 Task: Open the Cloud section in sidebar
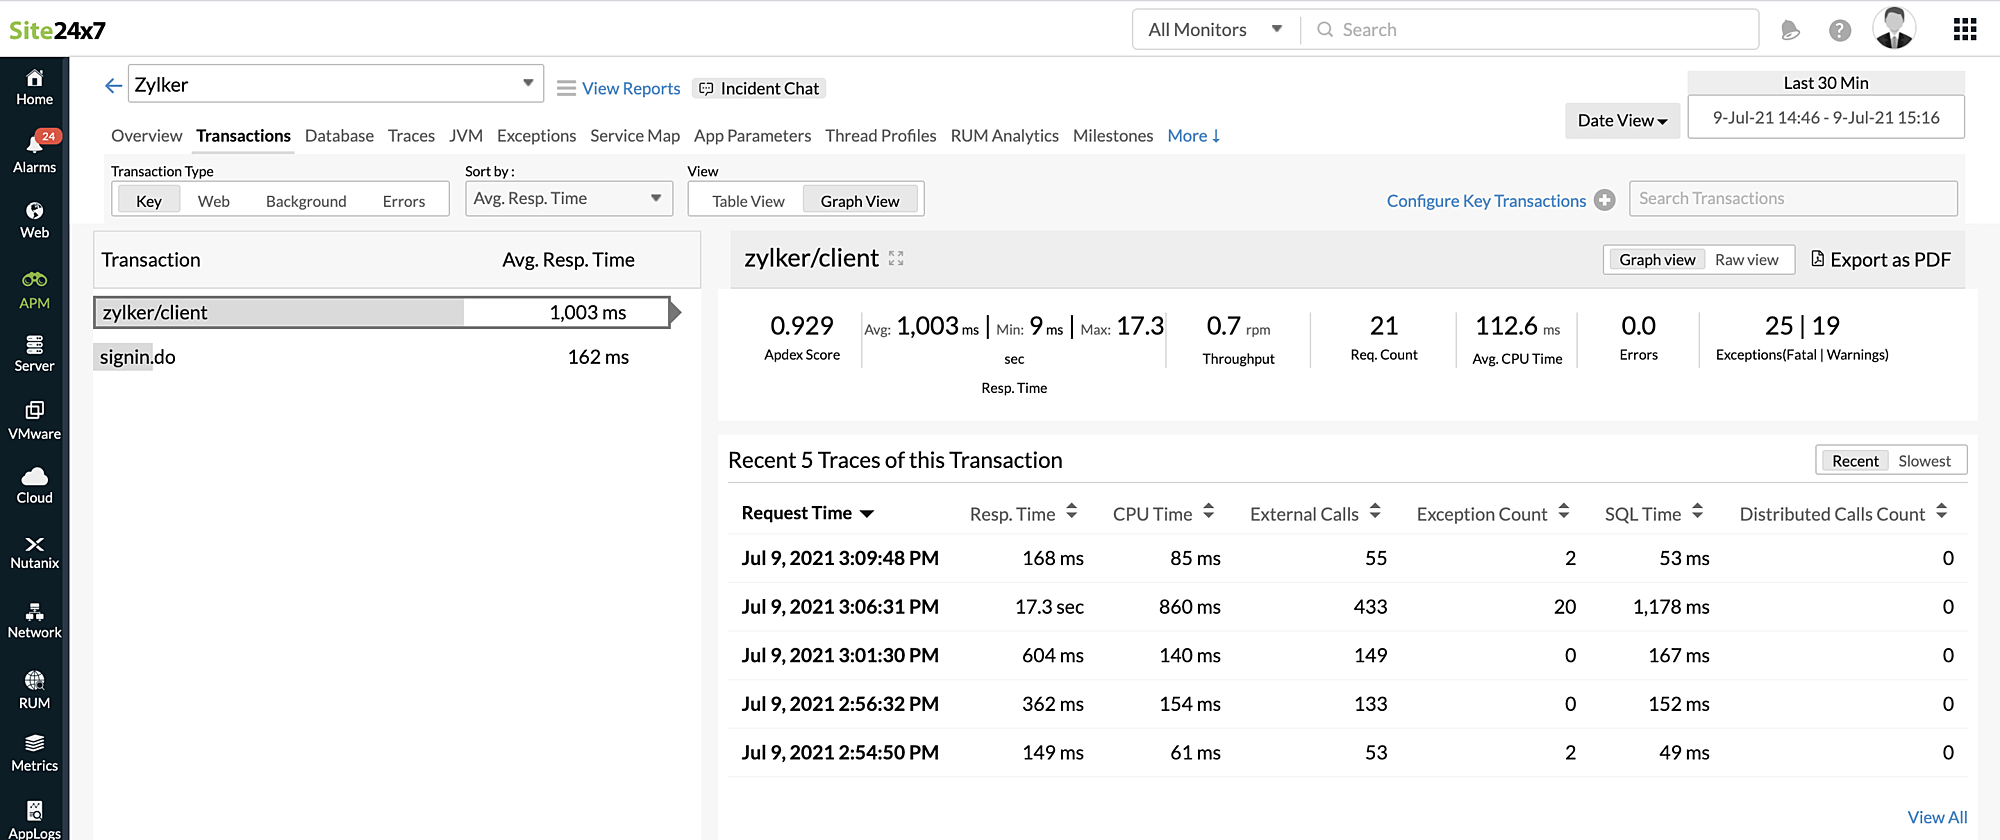[34, 485]
